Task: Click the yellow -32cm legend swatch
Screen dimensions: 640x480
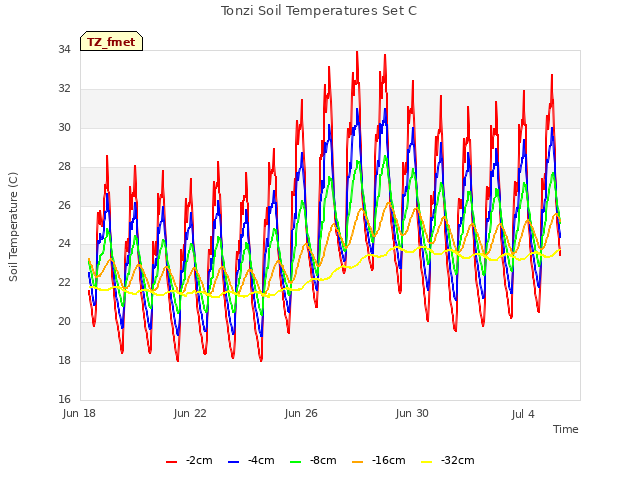Action: pos(427,462)
